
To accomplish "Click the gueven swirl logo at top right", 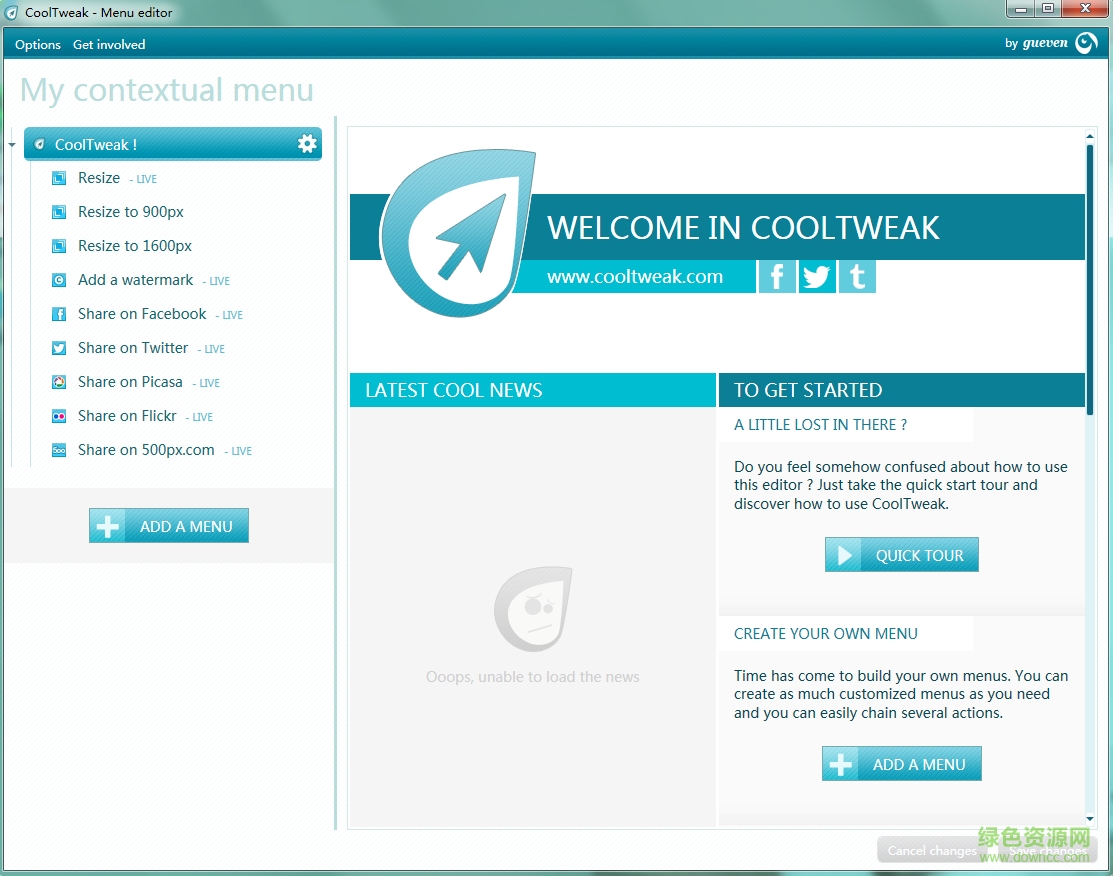I will point(1086,43).
